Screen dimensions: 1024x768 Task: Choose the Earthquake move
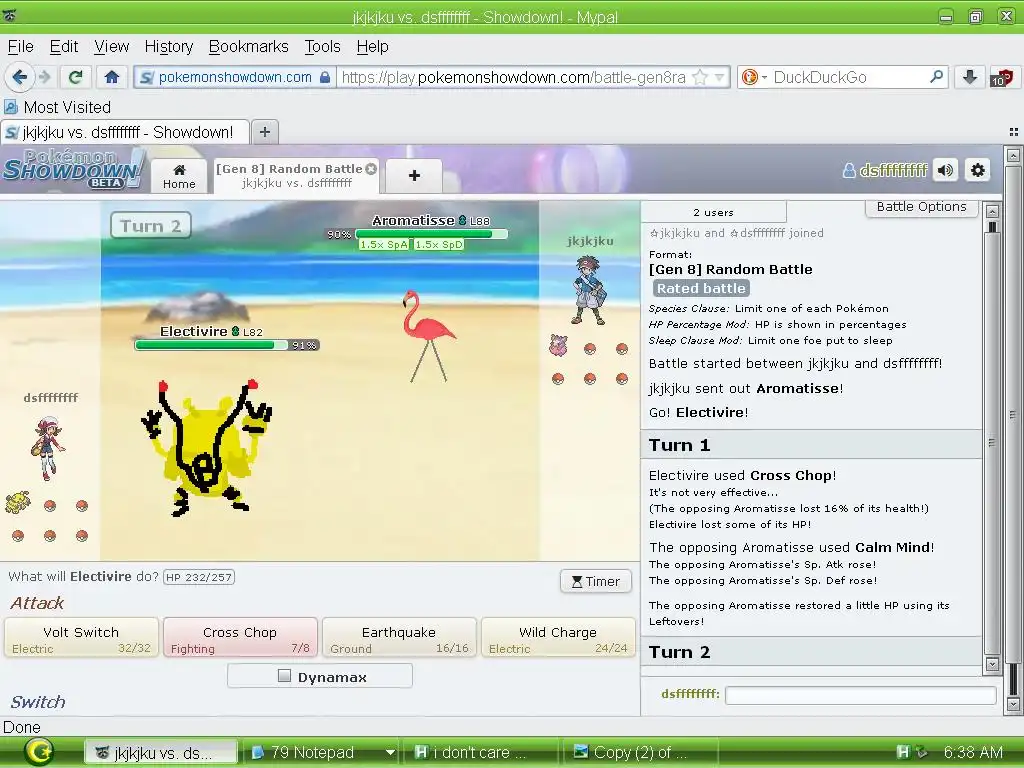[399, 637]
